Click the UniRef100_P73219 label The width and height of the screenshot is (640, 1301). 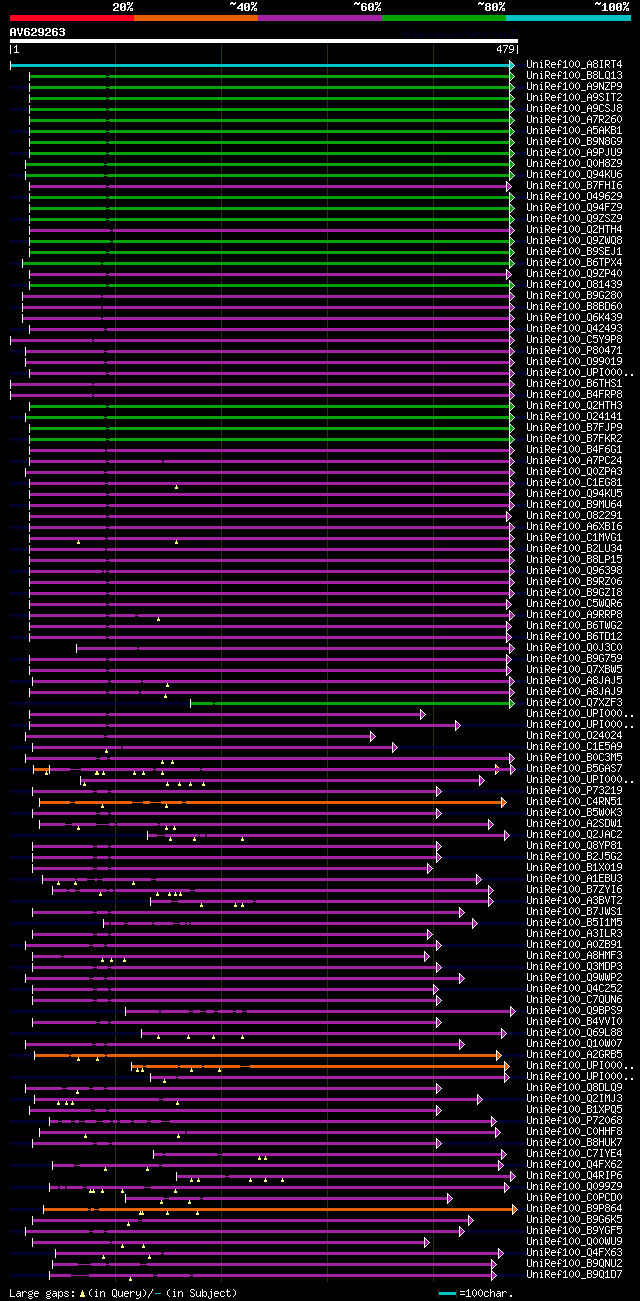click(x=574, y=790)
